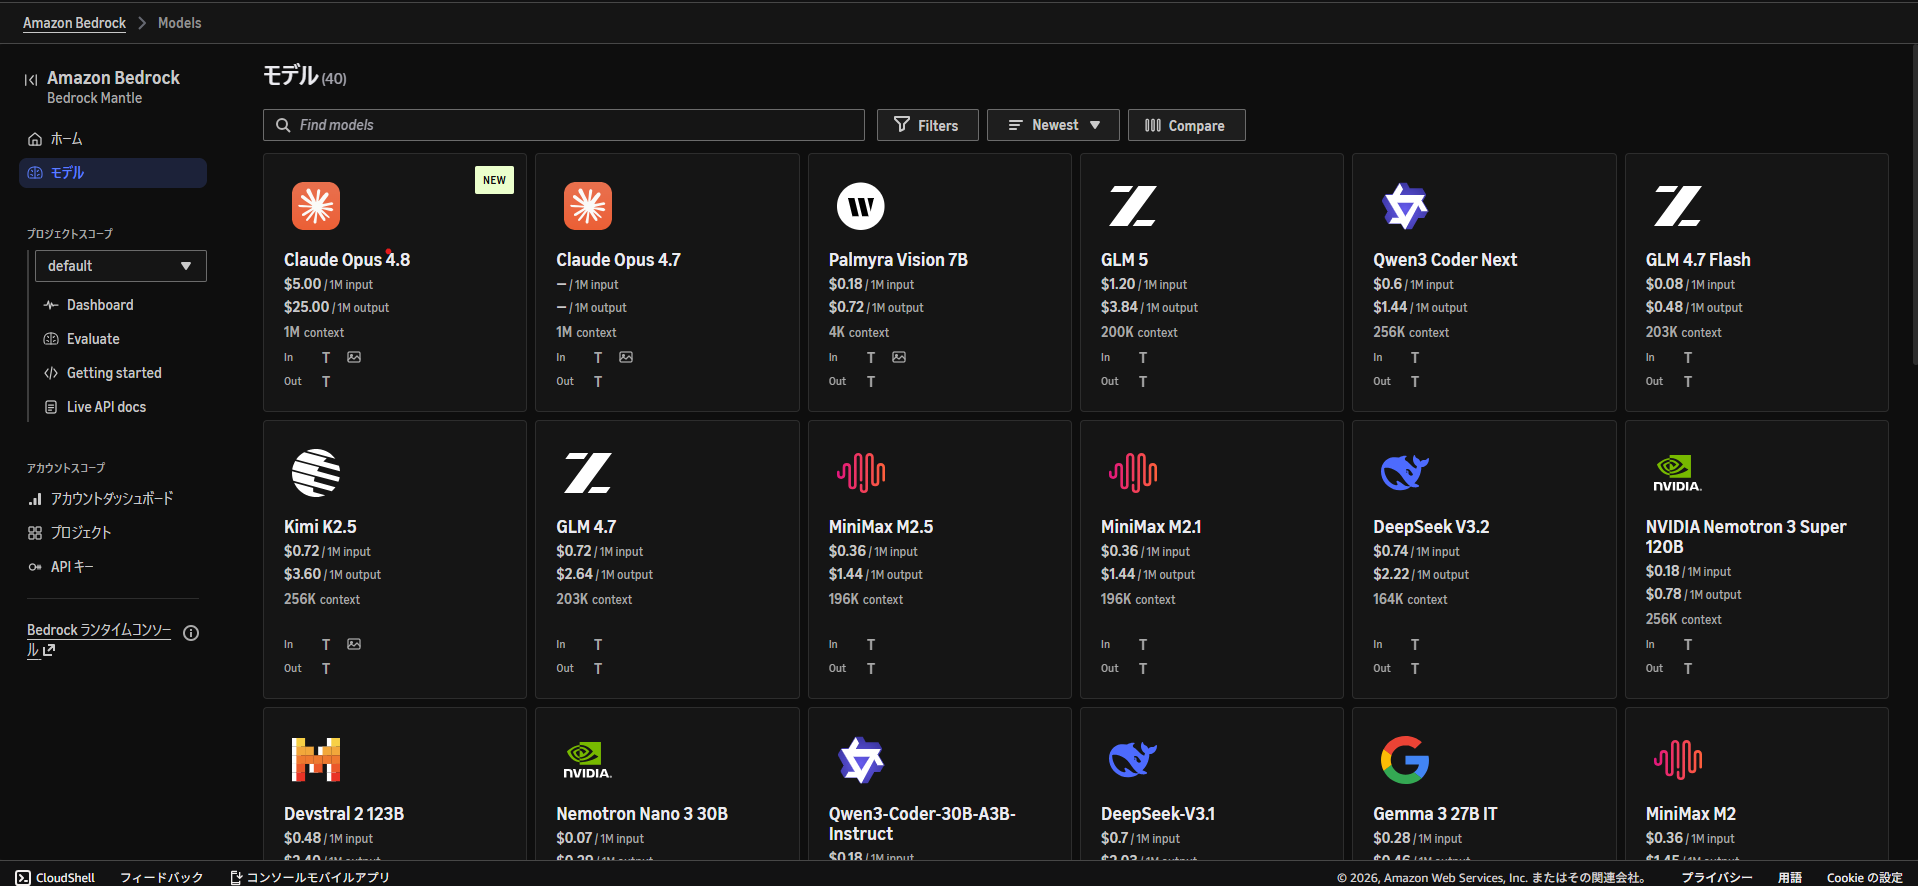Viewport: 1918px width, 886px height.
Task: Click the page vertical scrollbar
Action: click(x=1914, y=205)
